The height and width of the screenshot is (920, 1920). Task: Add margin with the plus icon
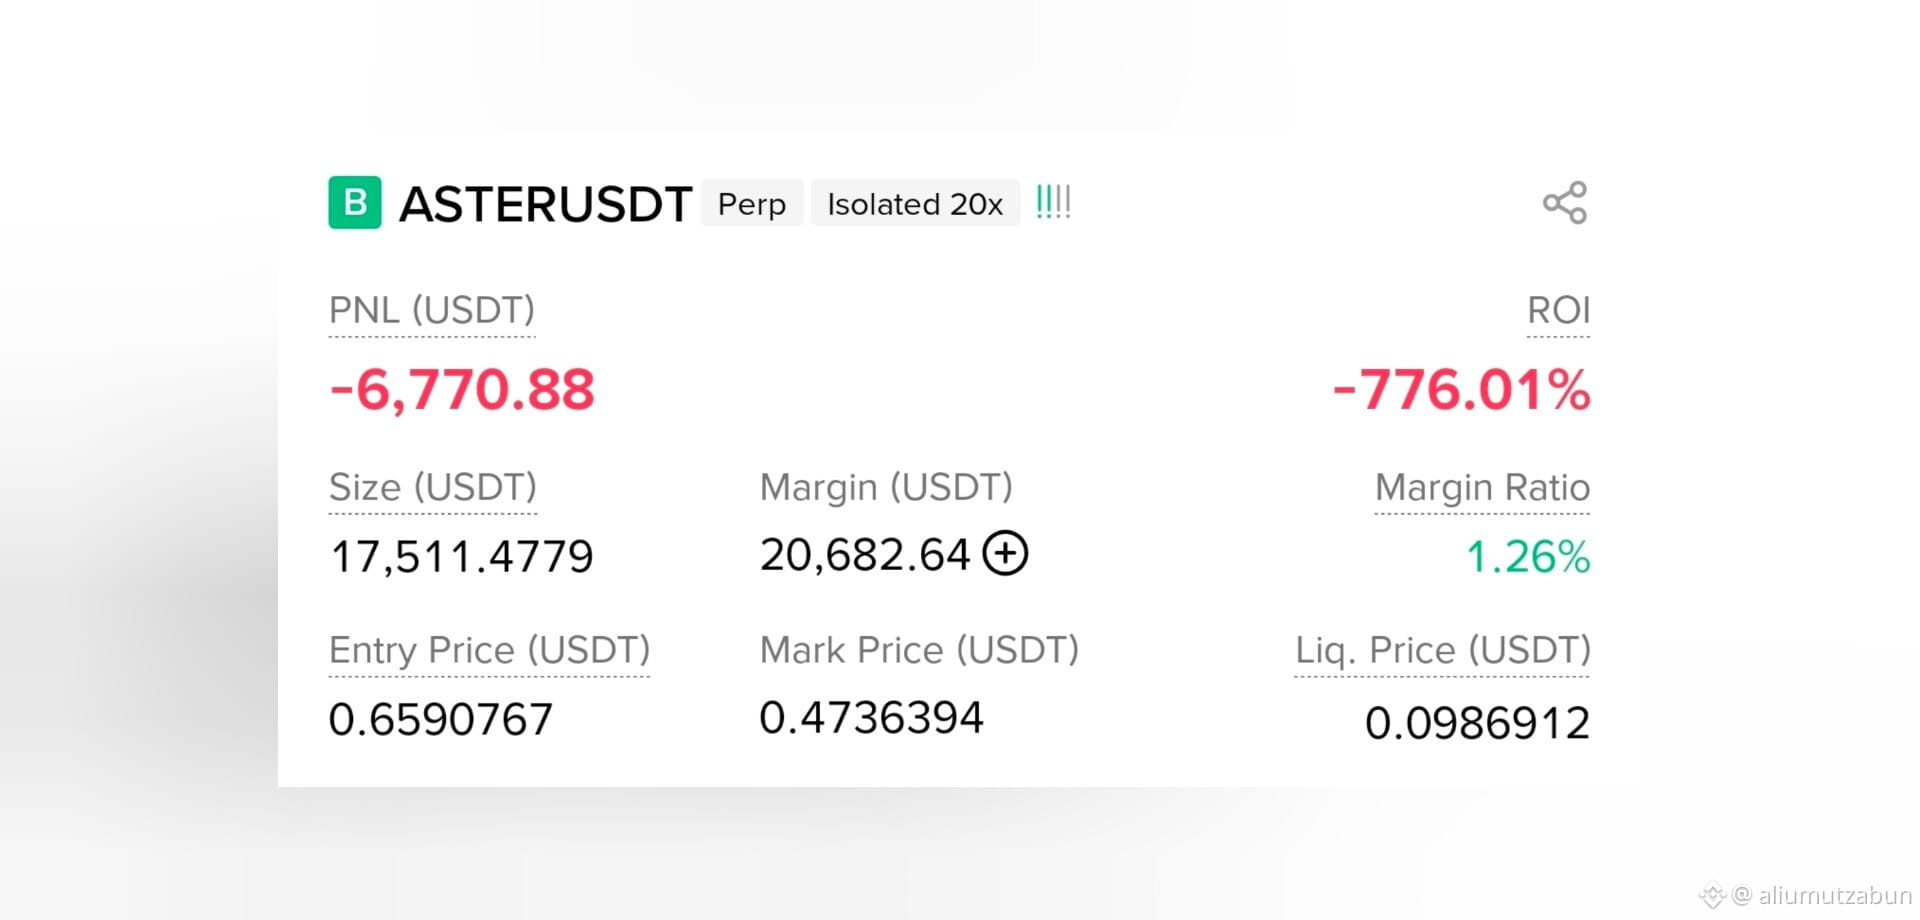click(1005, 553)
